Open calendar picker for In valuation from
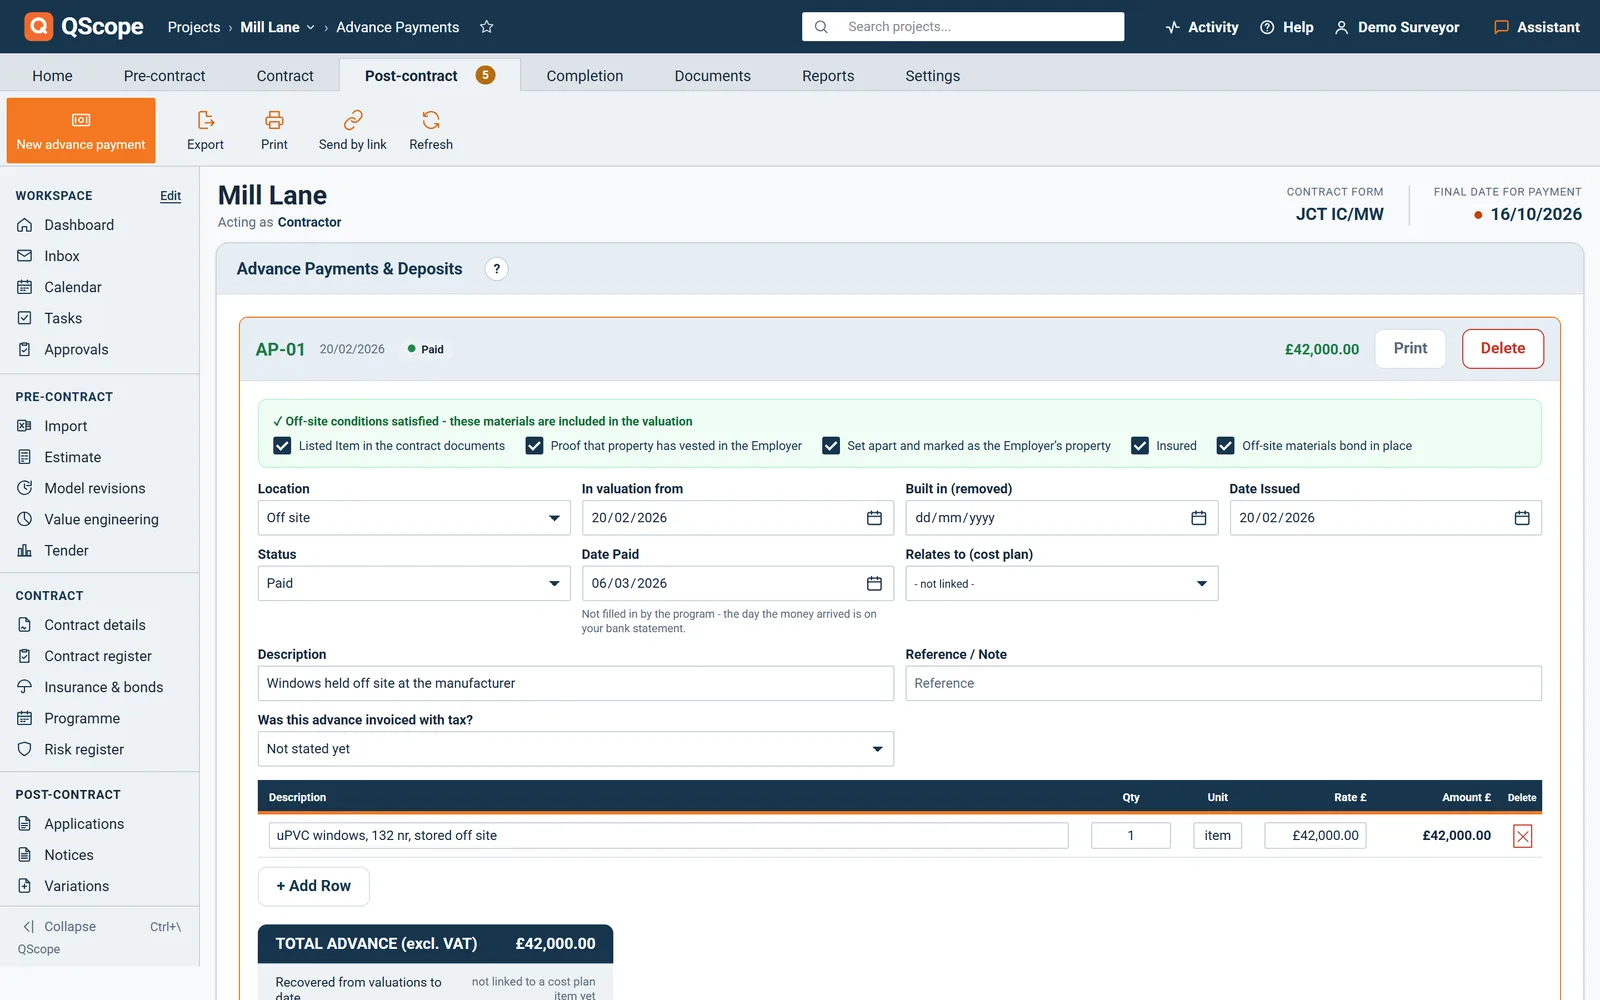 point(874,518)
